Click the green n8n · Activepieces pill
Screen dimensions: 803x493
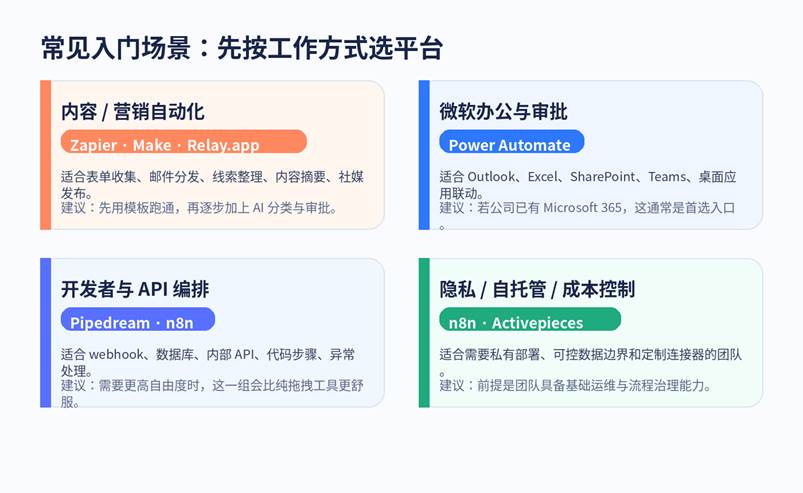point(530,321)
